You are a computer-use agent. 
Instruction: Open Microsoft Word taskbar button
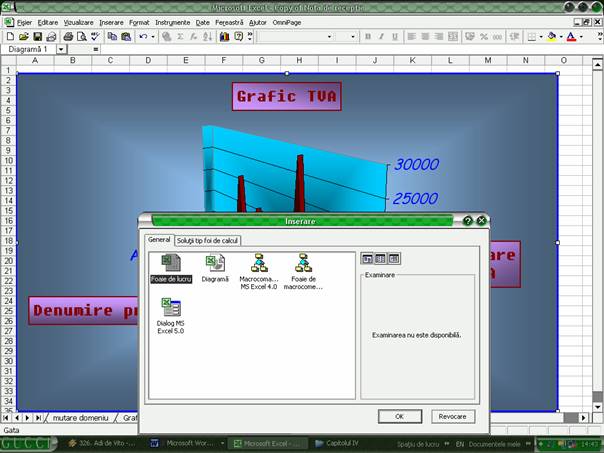point(186,443)
